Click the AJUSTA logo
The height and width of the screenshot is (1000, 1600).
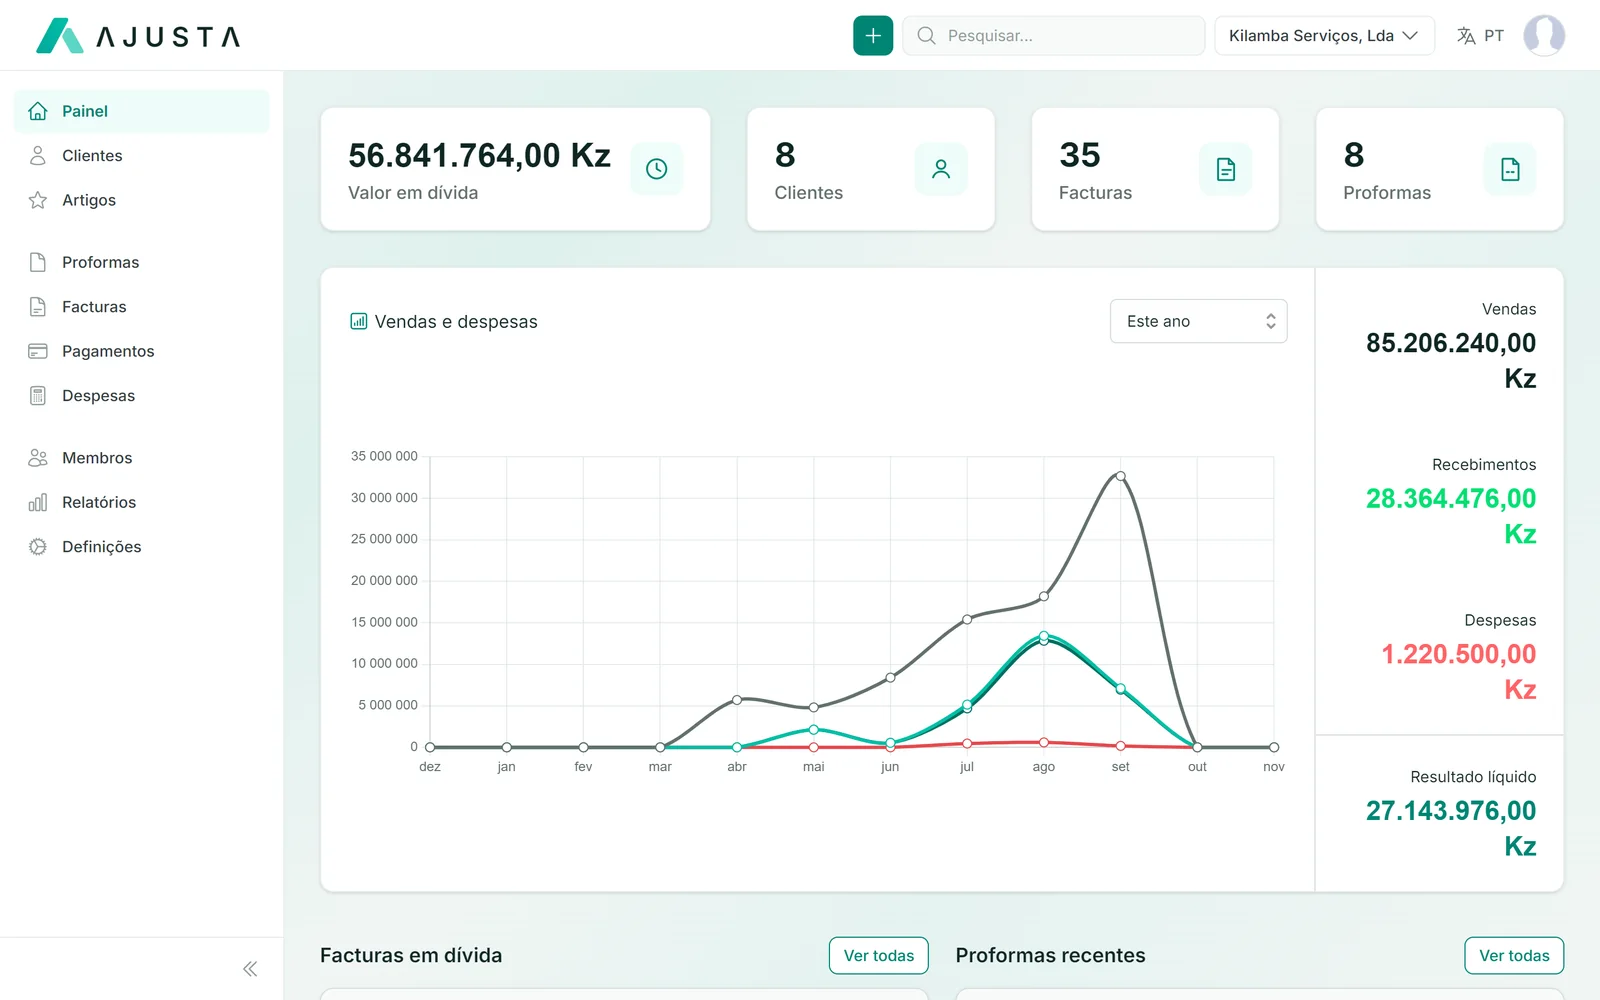pos(138,36)
